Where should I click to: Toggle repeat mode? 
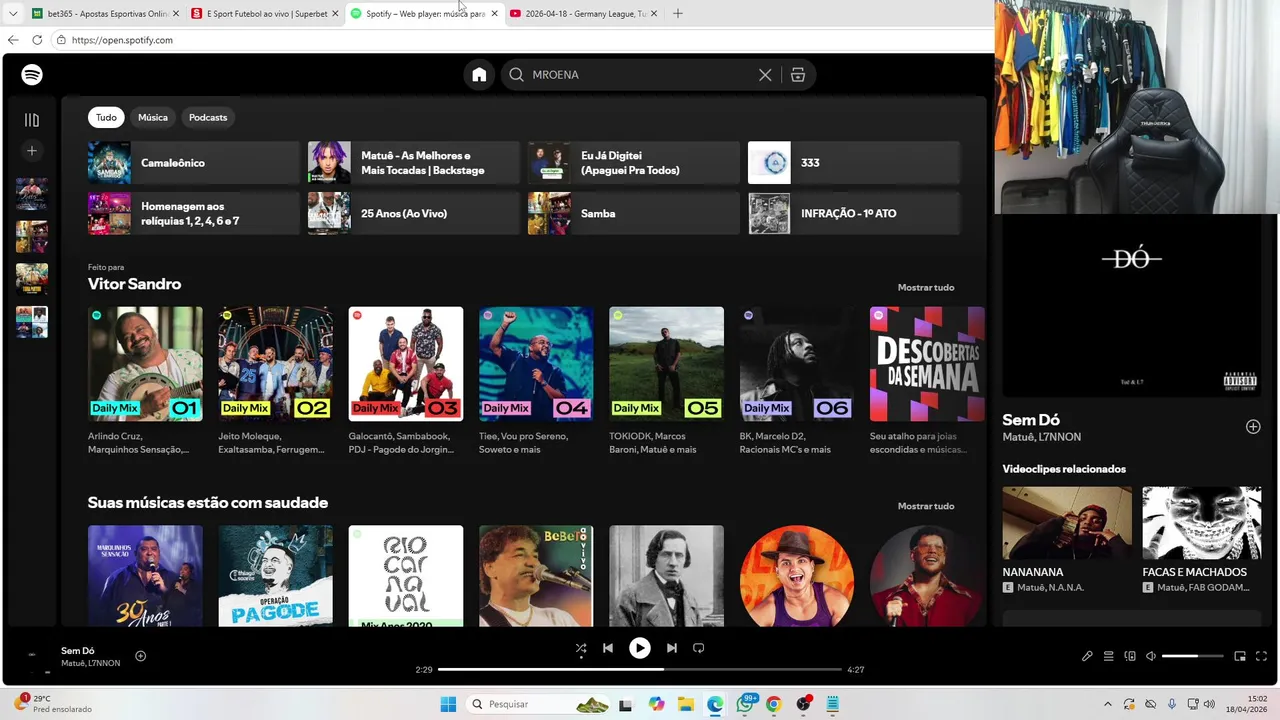[x=699, y=648]
